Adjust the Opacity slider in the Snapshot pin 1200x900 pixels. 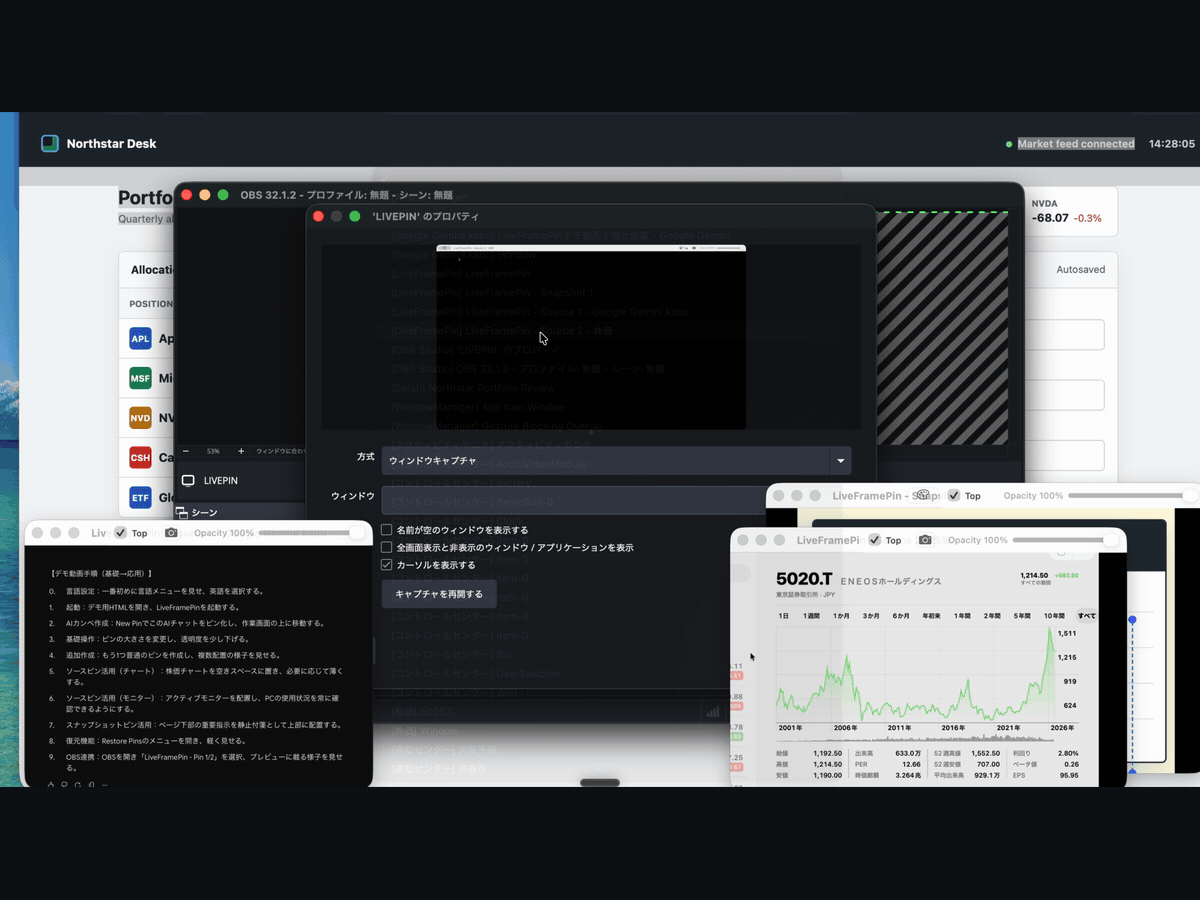[x=1132, y=495]
